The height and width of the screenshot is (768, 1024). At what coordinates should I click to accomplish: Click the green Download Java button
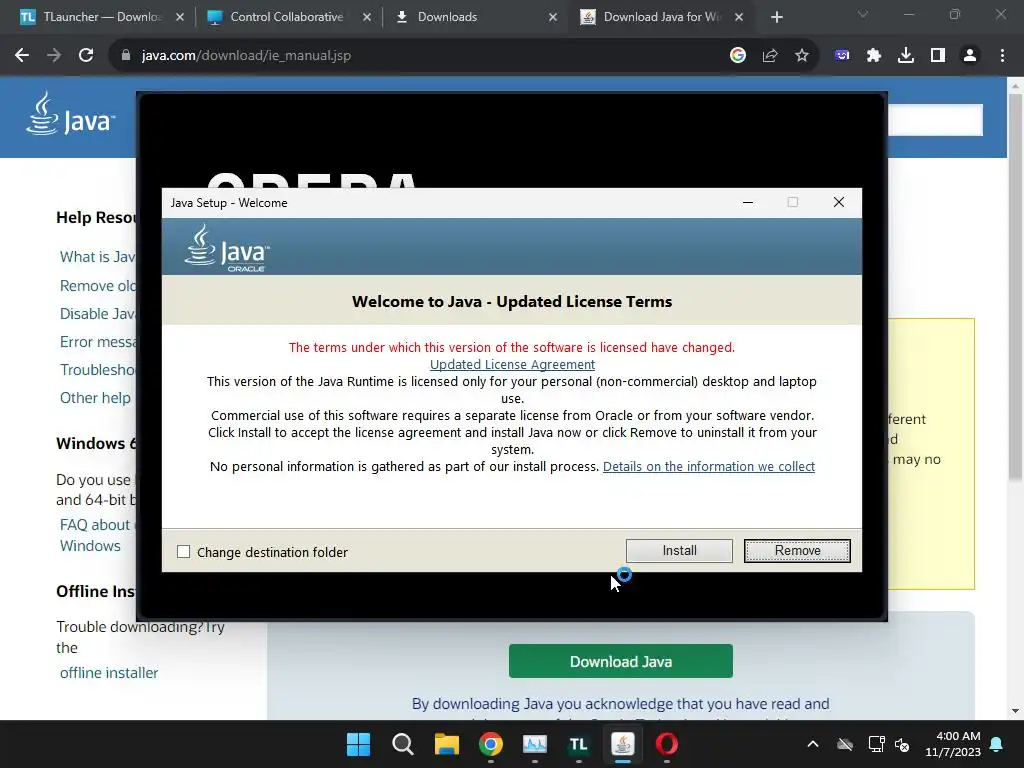click(x=620, y=661)
